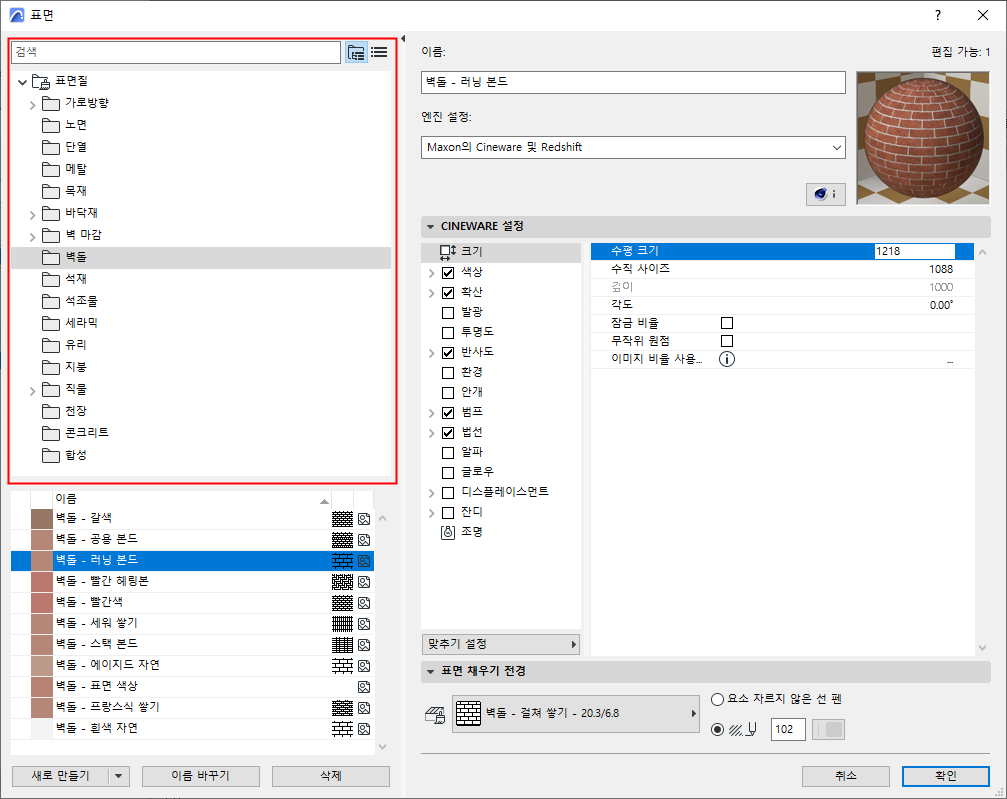Image resolution: width=1007 pixels, height=799 pixels.
Task: Enable the 환경 environment channel
Action: 448,373
